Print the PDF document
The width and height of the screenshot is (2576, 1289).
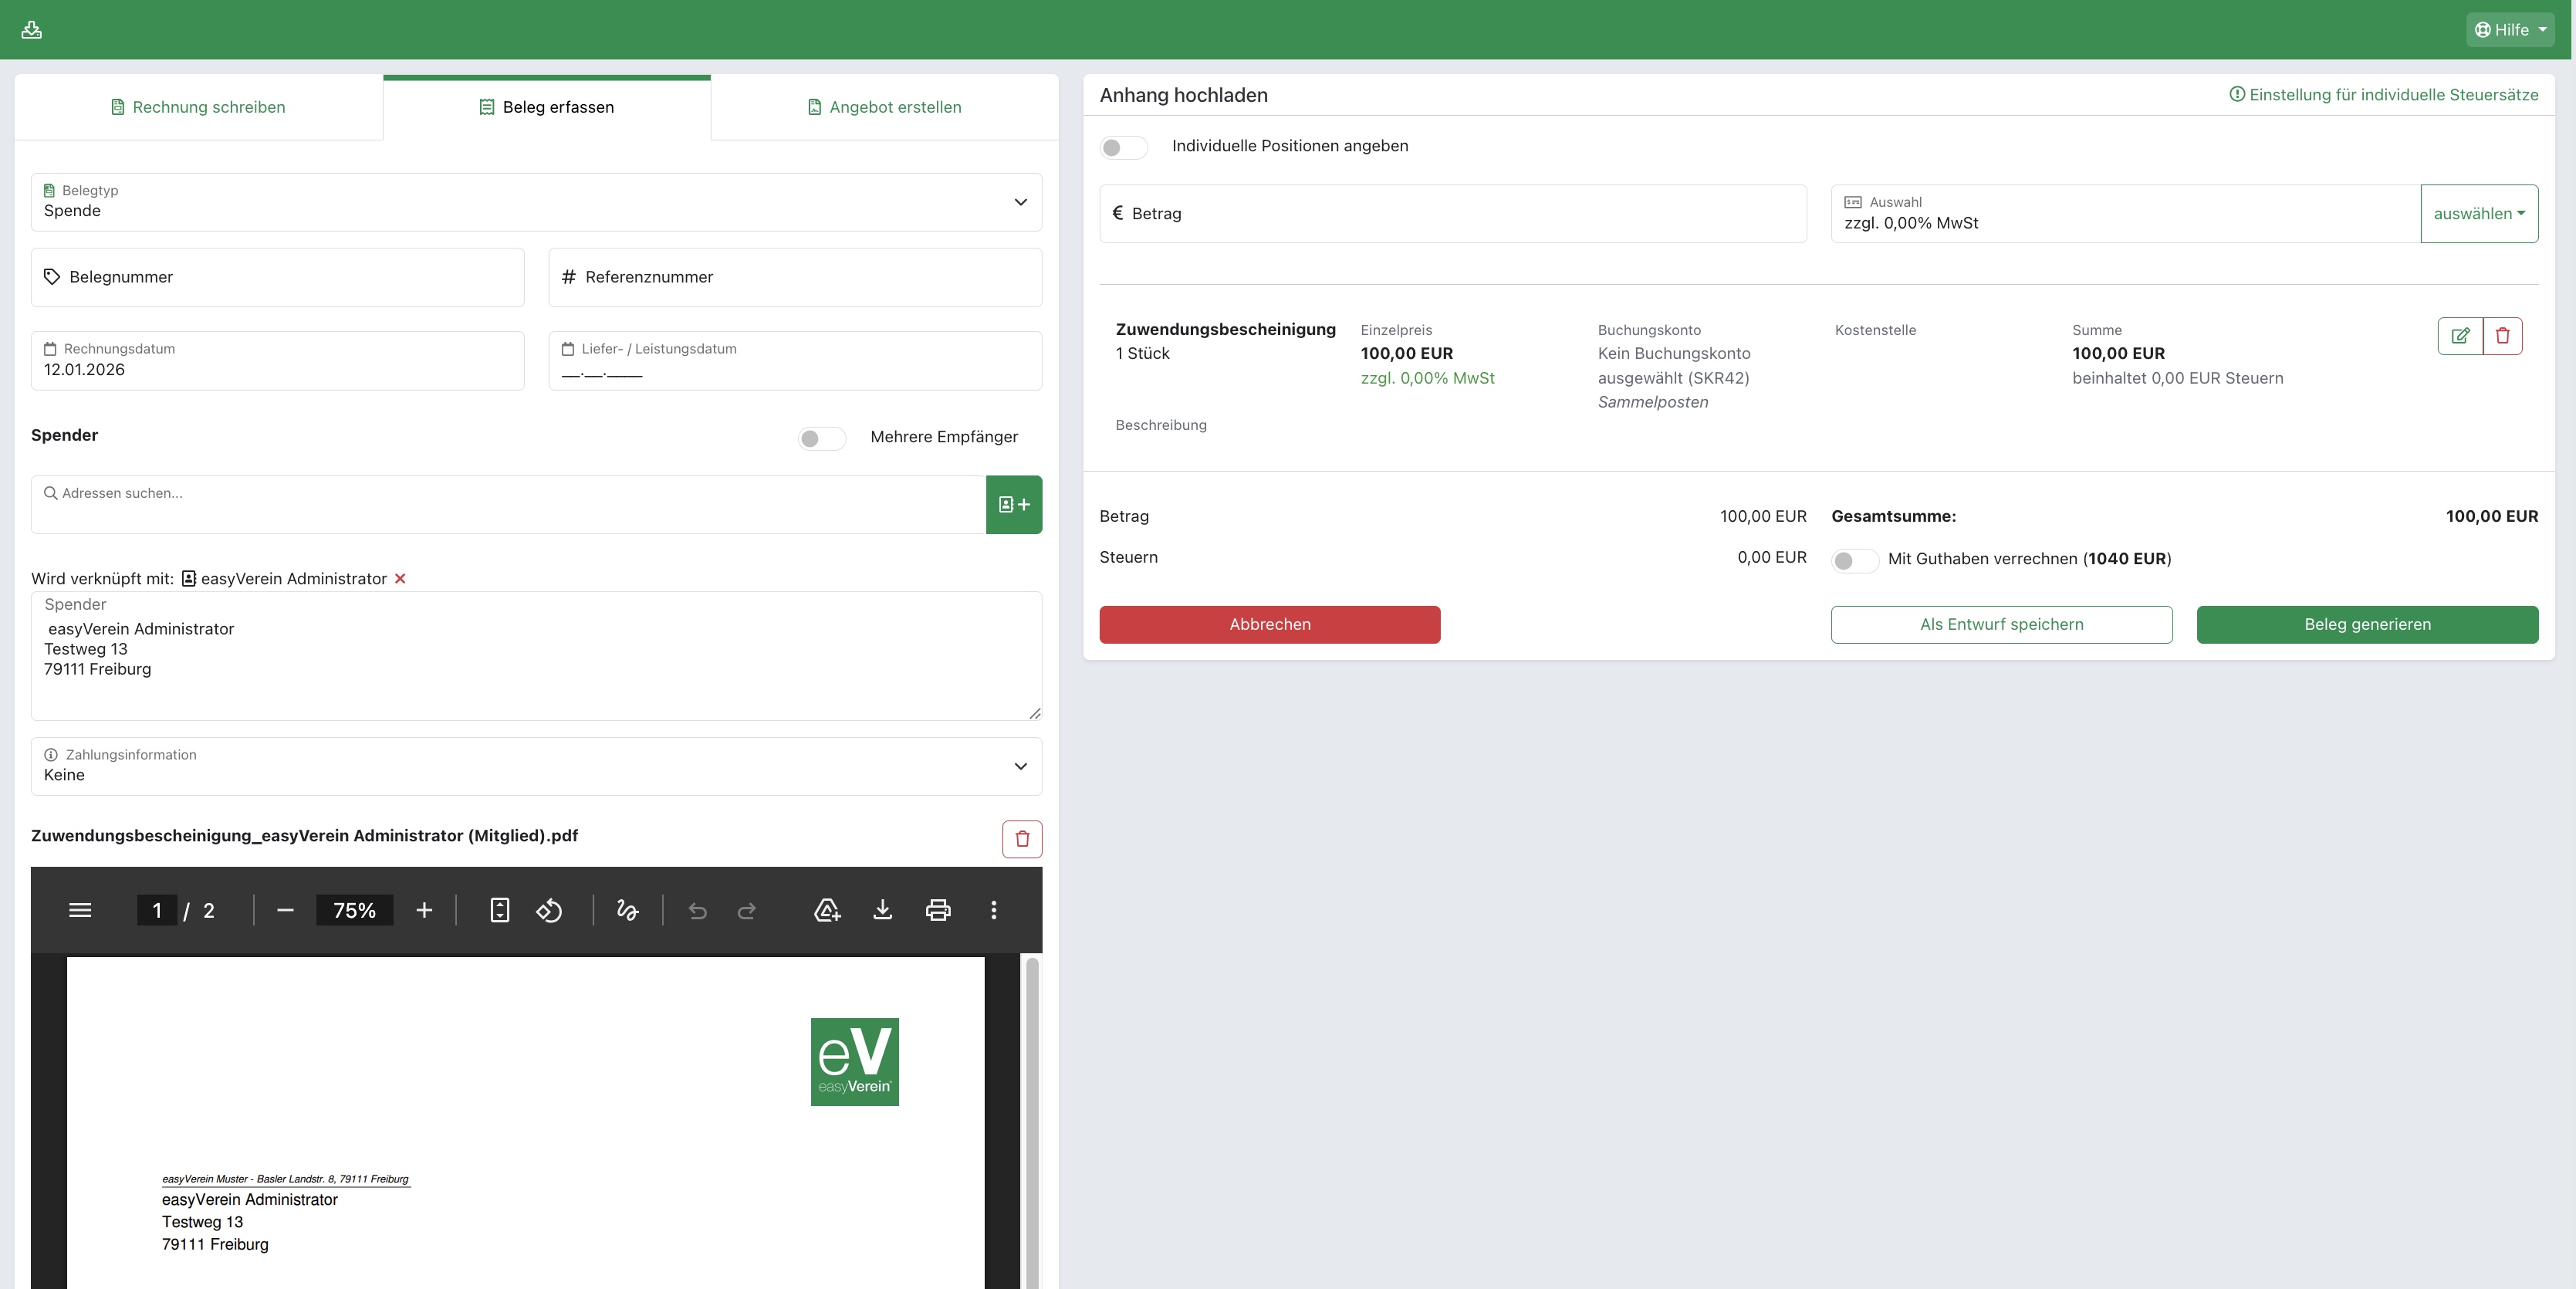pyautogui.click(x=937, y=910)
